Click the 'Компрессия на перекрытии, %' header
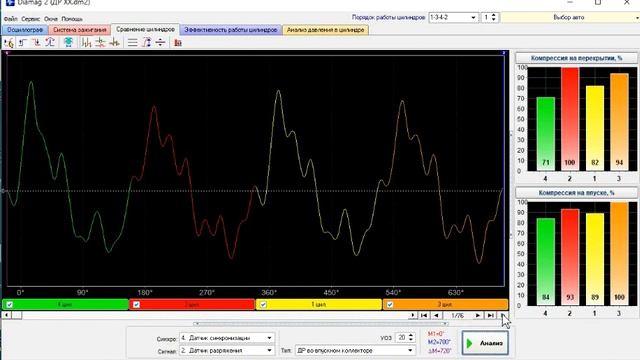Image resolution: width=640 pixels, height=360 pixels. click(x=576, y=58)
